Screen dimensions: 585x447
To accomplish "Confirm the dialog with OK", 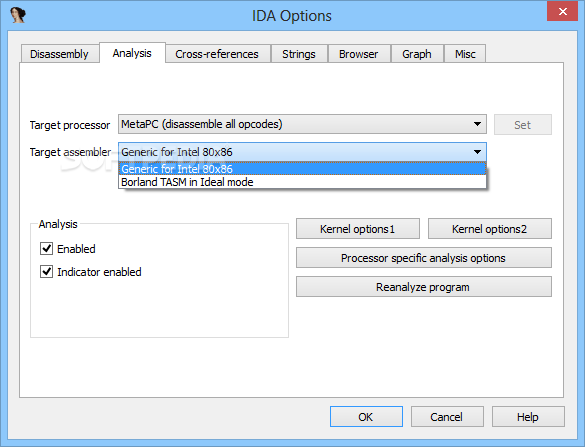I will click(366, 417).
